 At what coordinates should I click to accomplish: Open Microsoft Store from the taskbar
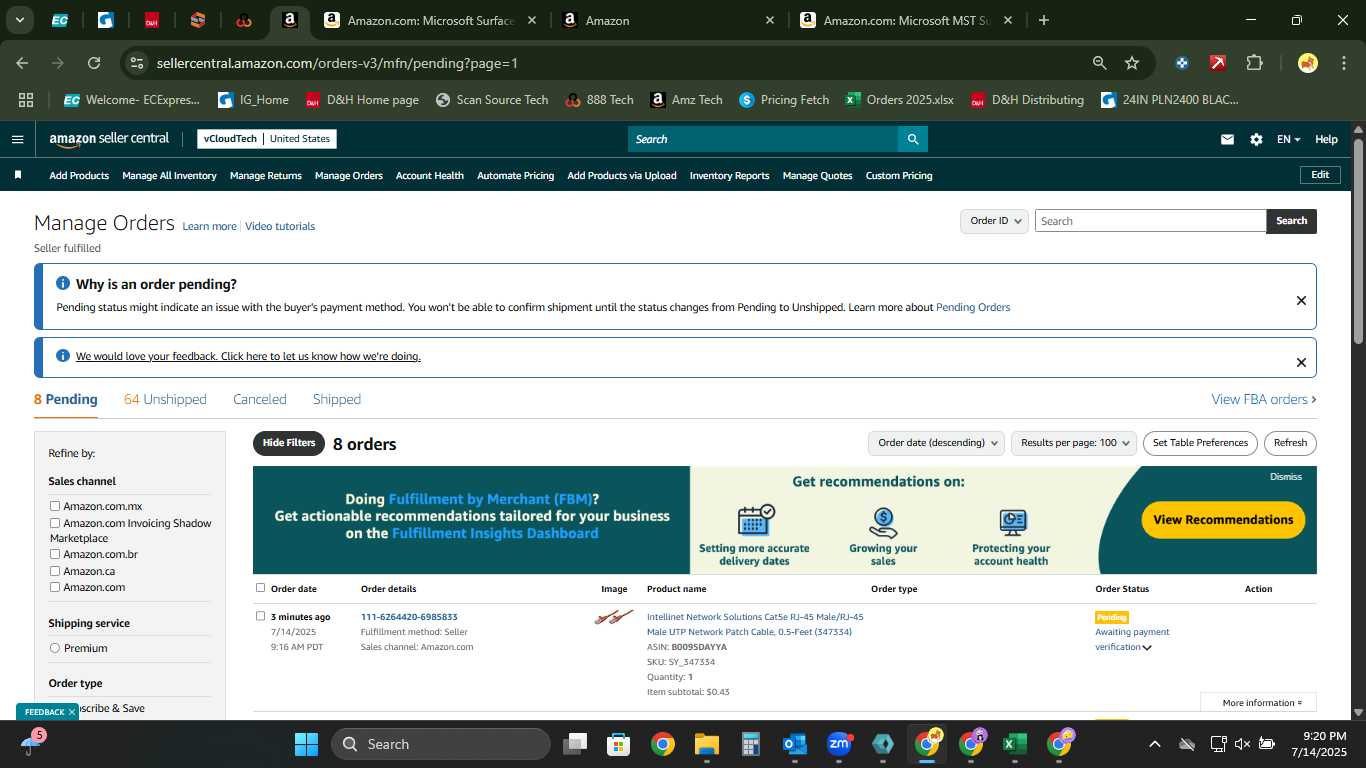[619, 744]
